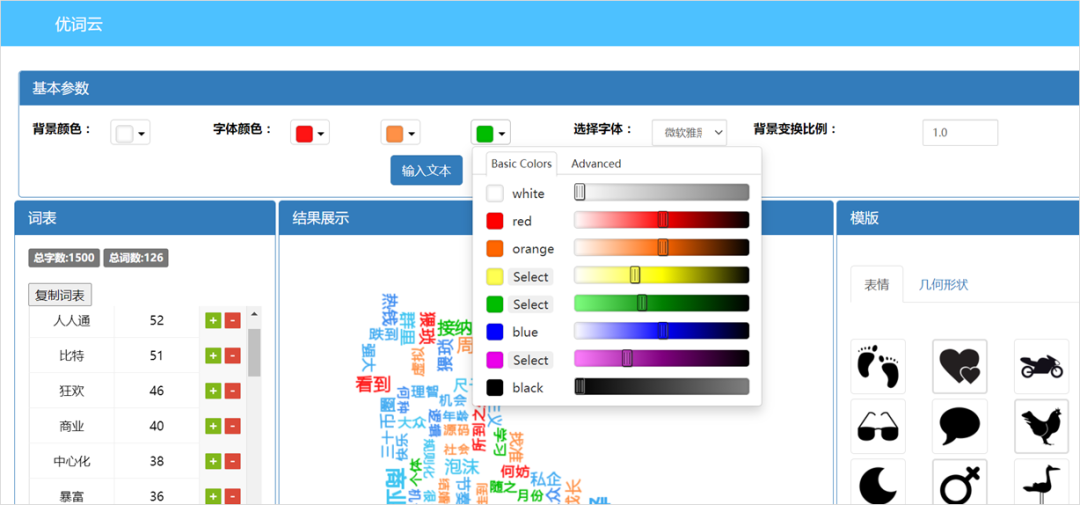Click Select button next to yellow swatch
The width and height of the screenshot is (1080, 505).
530,277
